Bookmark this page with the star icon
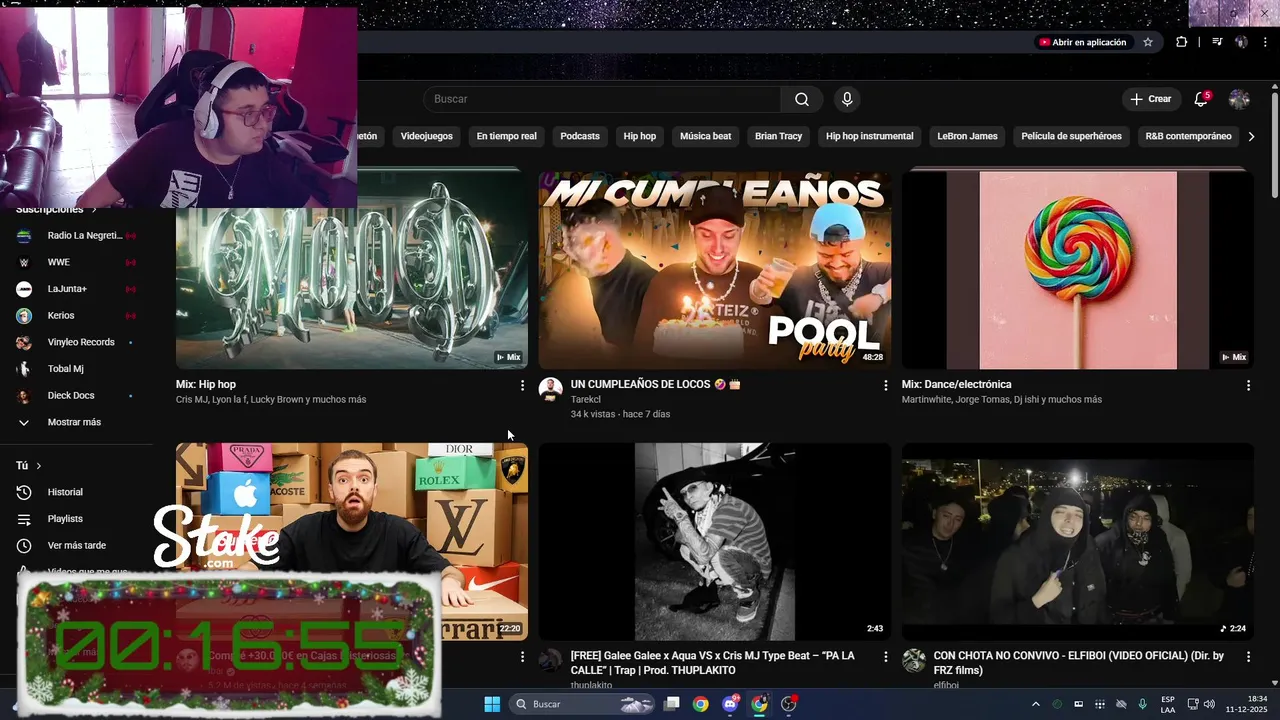Screen dimensions: 1280x720 point(1148,42)
